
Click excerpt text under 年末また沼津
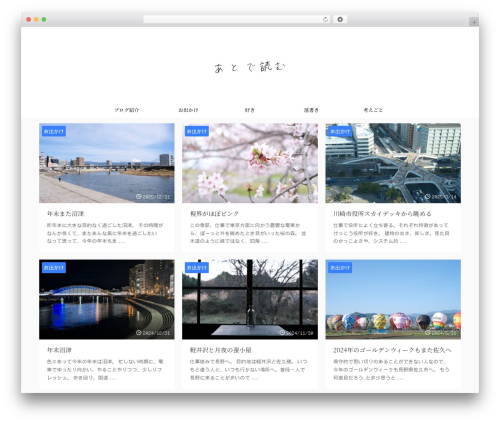(x=105, y=233)
